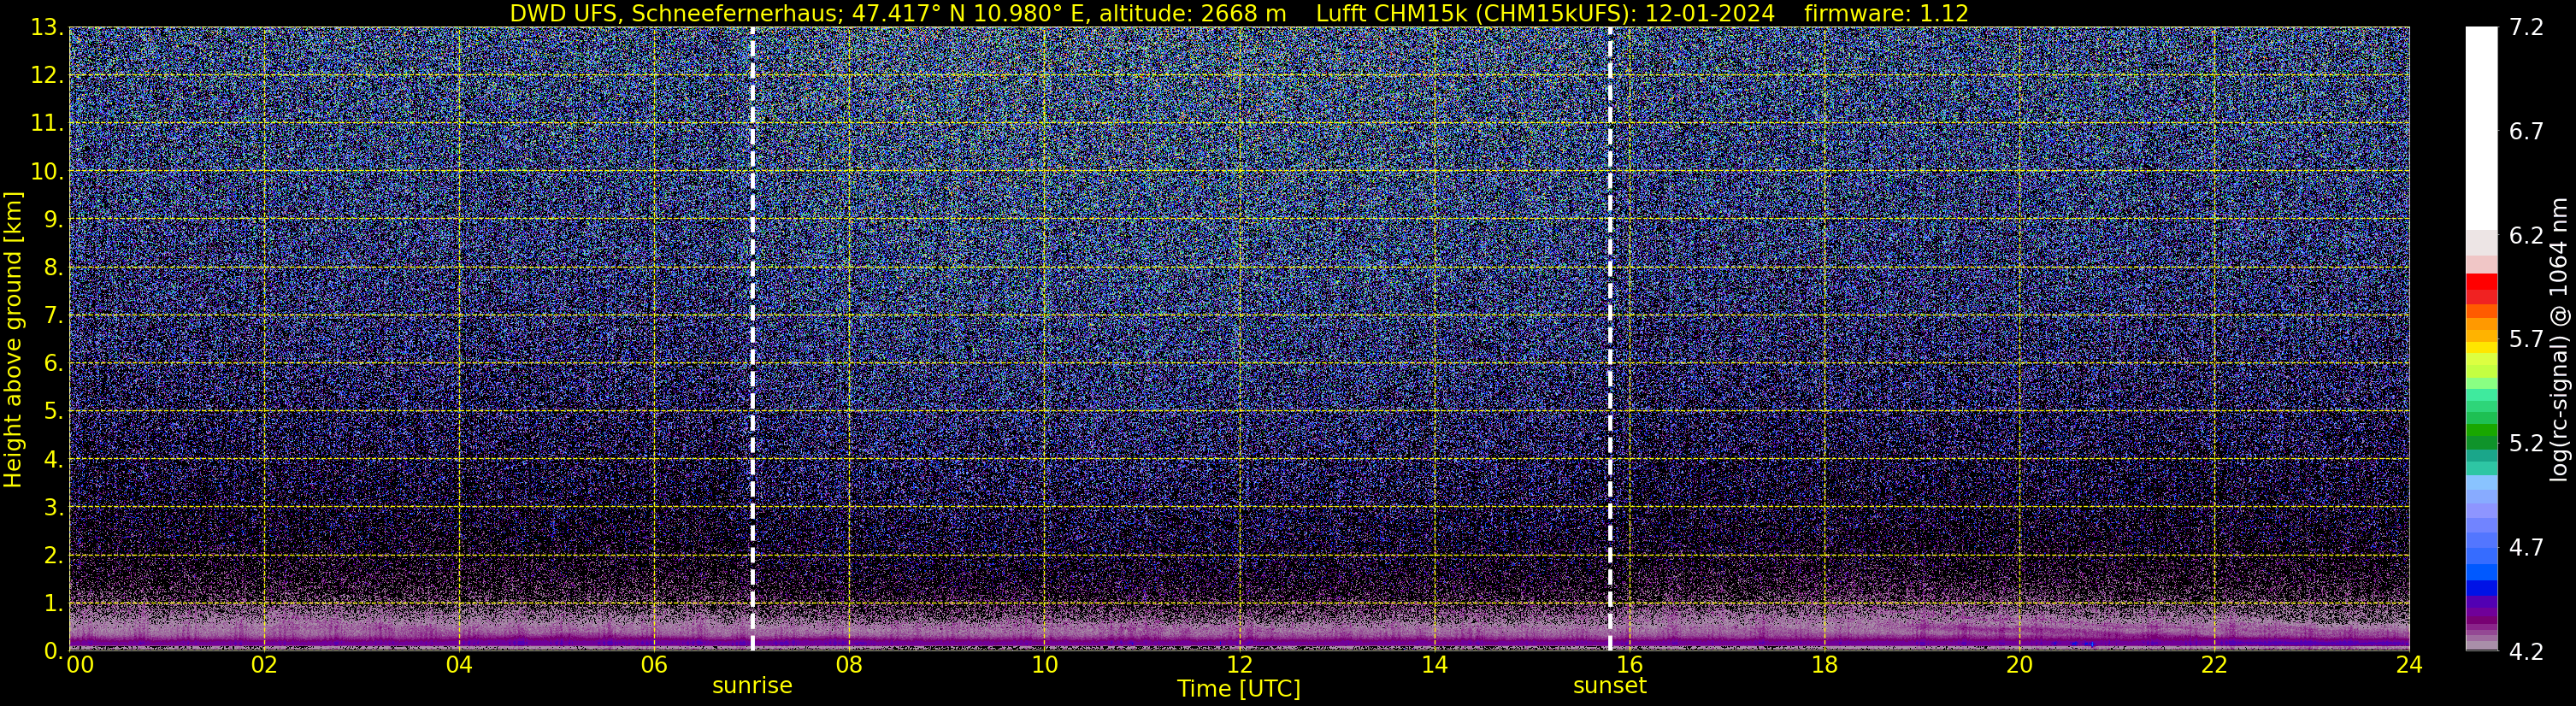Click the '6.2' colorbar value
The image size is (2576, 706).
pyautogui.click(x=2526, y=235)
